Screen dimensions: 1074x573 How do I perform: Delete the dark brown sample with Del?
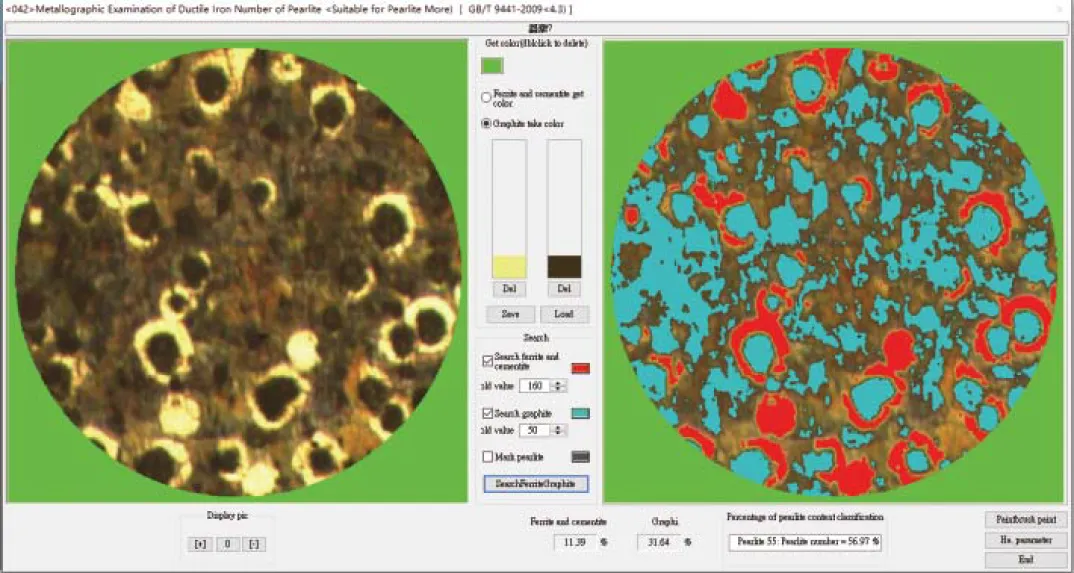tap(564, 289)
